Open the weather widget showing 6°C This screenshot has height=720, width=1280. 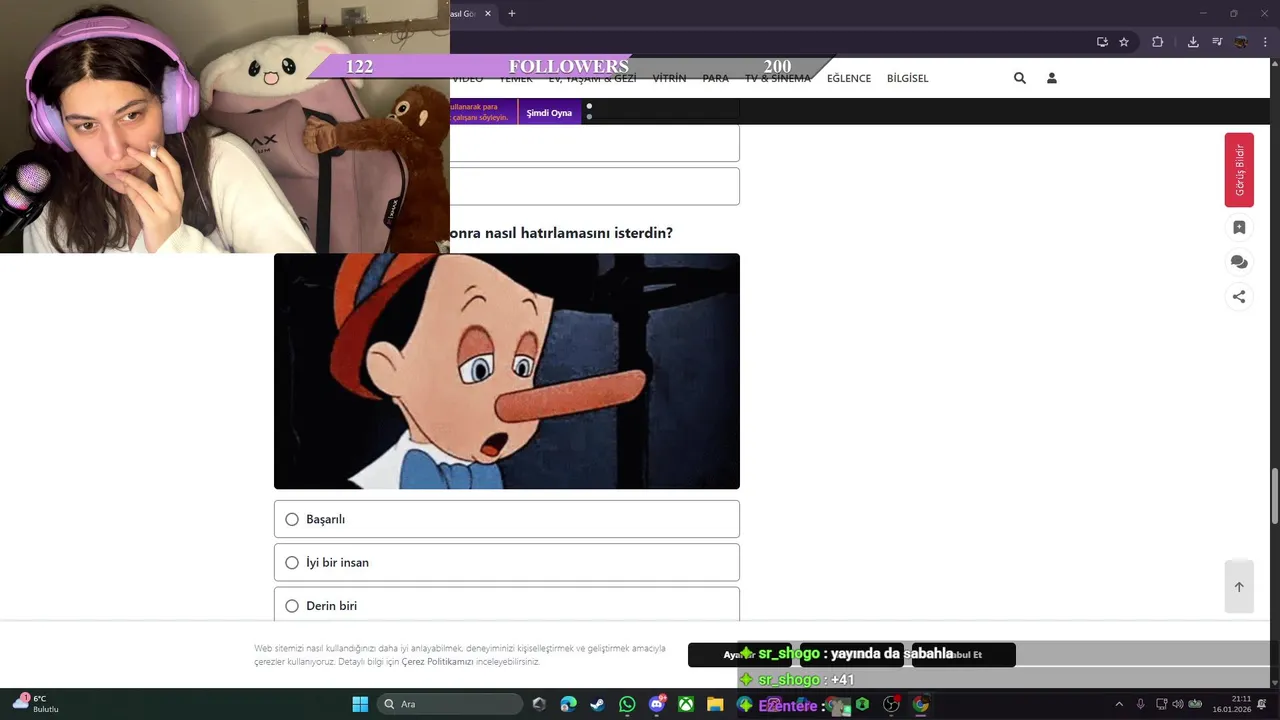point(35,703)
